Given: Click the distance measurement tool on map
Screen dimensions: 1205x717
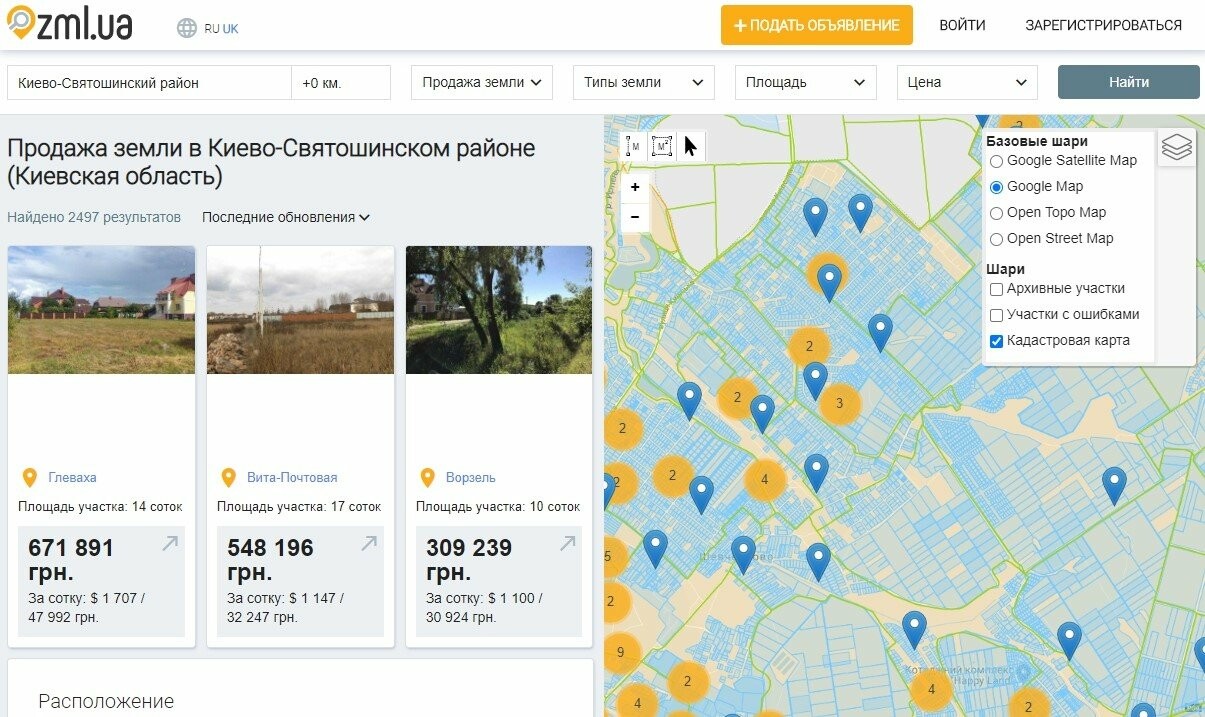Looking at the screenshot, I should 634,147.
